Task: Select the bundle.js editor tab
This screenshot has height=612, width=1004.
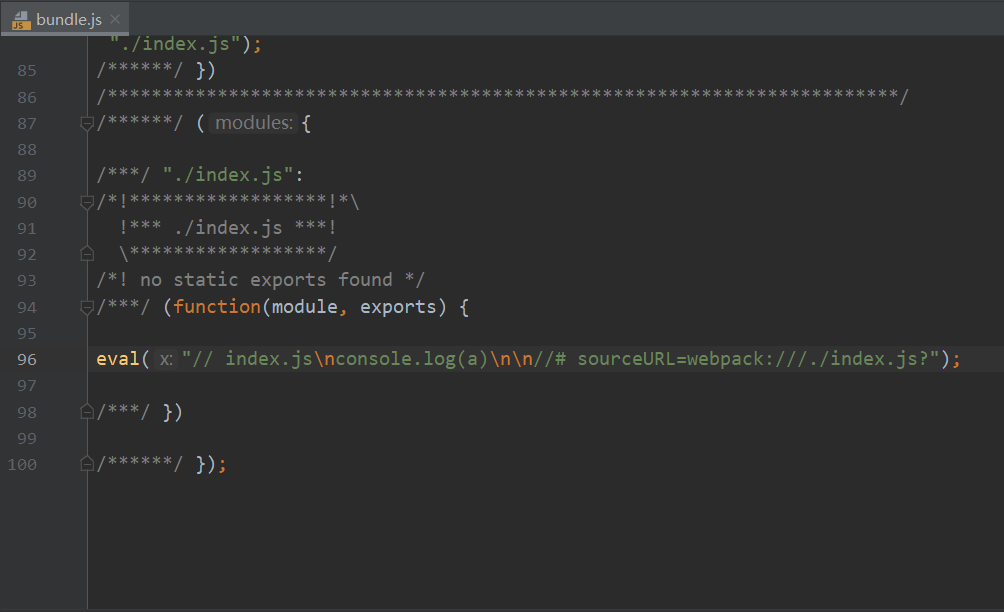Action: pos(65,19)
